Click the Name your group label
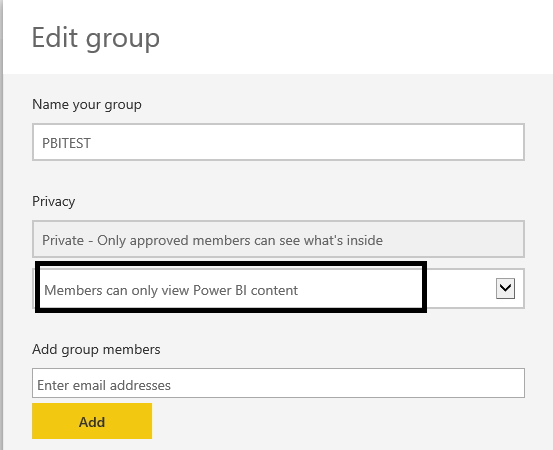The image size is (553, 450). pos(87,105)
